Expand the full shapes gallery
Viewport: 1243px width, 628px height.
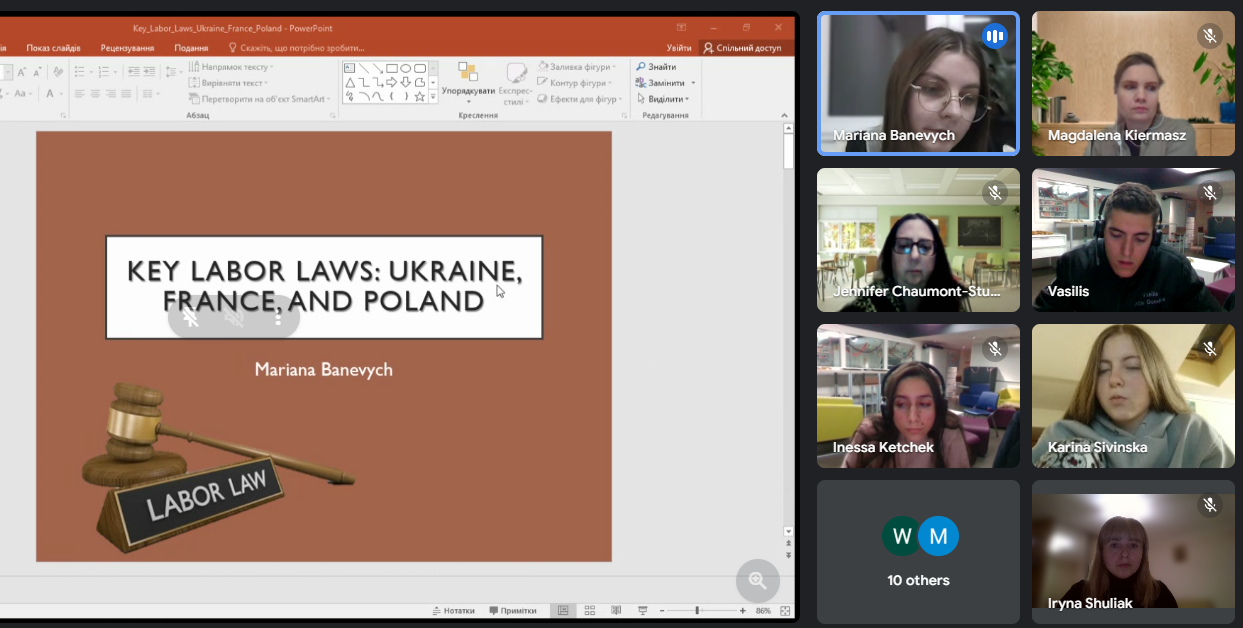[x=433, y=97]
